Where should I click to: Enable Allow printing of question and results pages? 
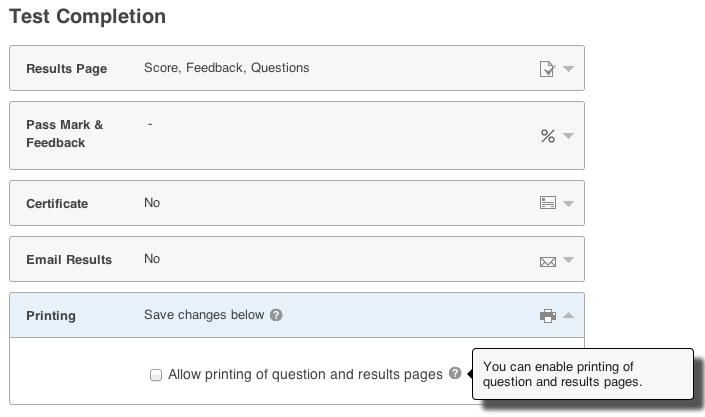[156, 375]
